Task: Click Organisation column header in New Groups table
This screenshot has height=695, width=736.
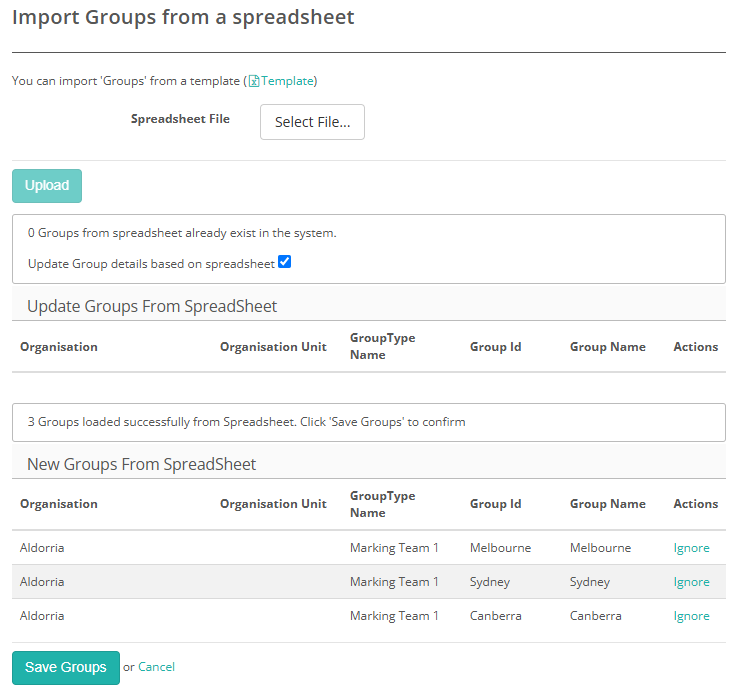Action: 59,504
